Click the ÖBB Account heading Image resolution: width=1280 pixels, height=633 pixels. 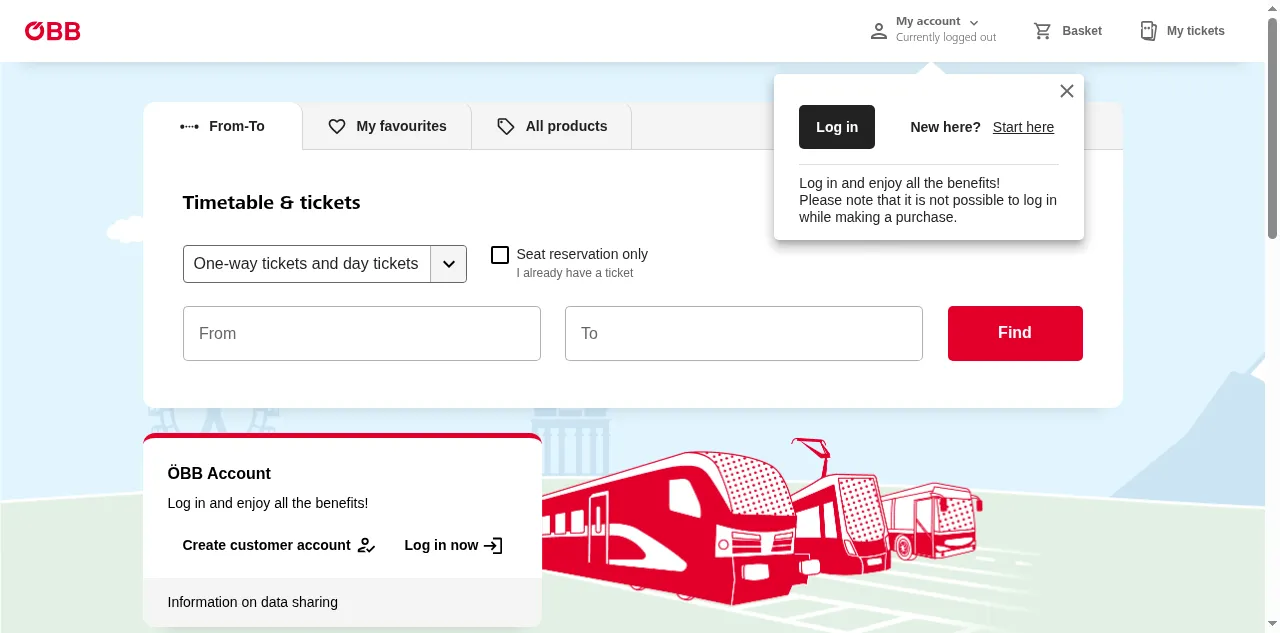[219, 473]
